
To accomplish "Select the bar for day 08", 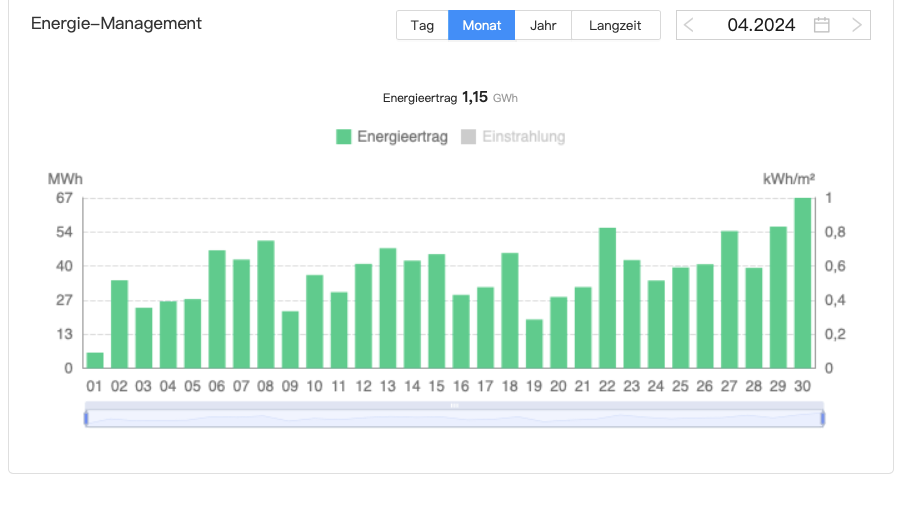I will (x=266, y=305).
